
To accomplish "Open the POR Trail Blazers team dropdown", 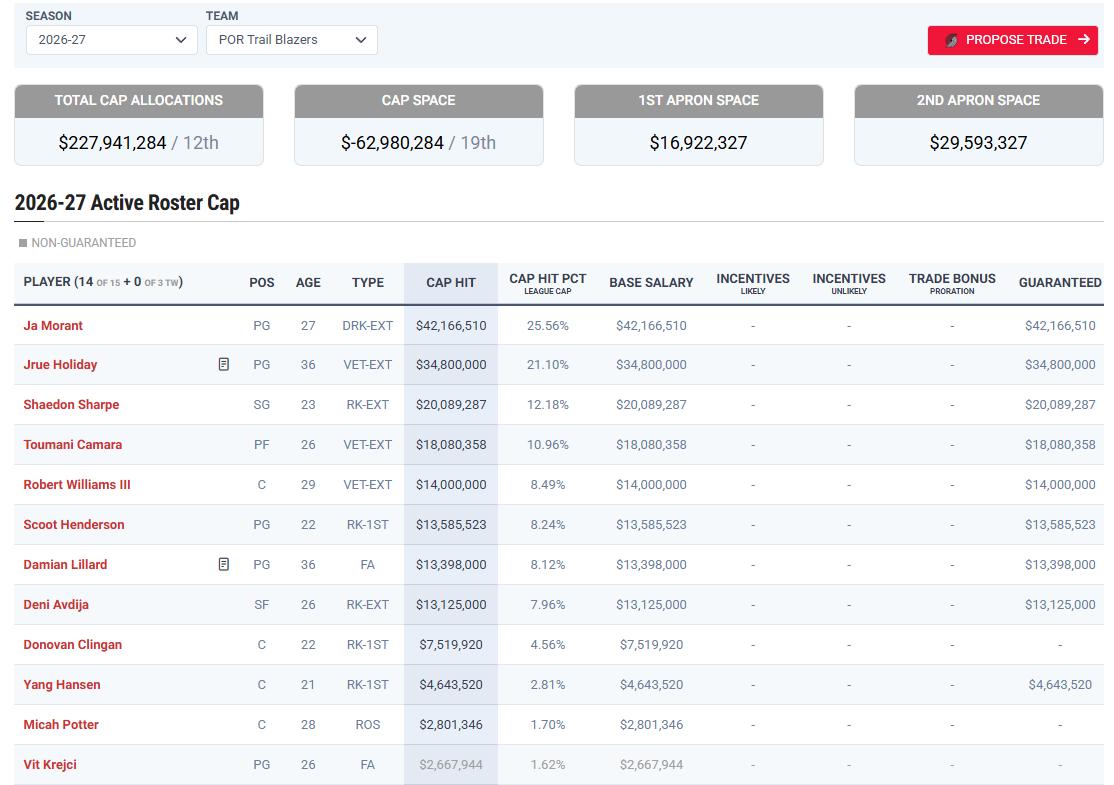I will coord(291,40).
